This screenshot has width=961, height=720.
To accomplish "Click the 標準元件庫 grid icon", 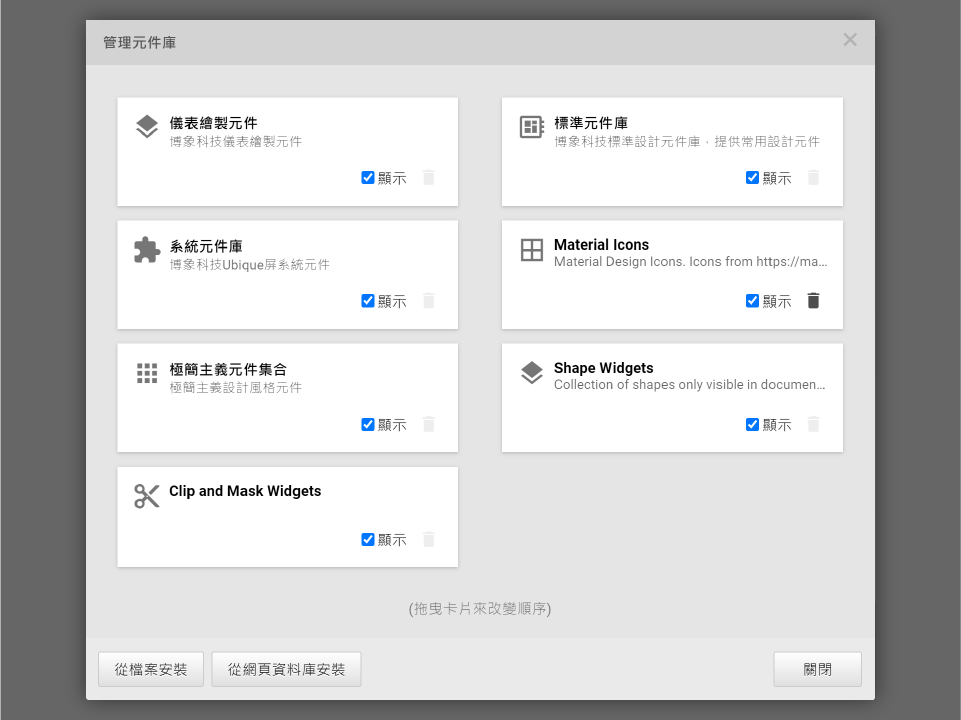I will 531,125.
